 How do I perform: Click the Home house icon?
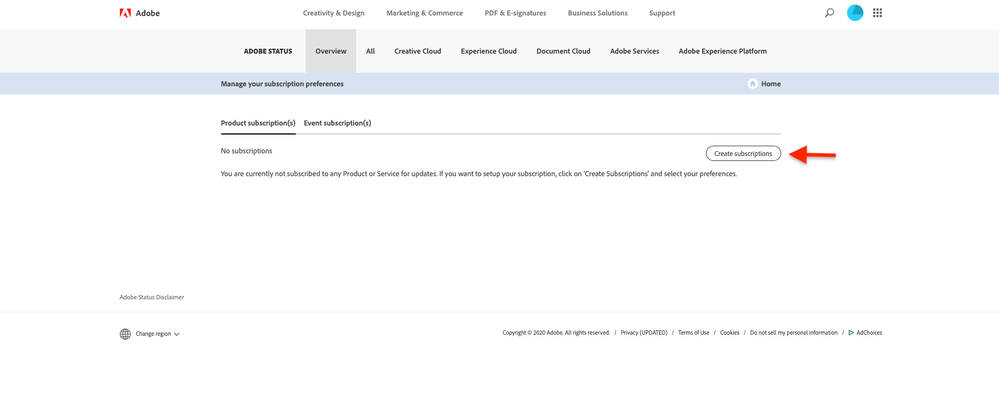(752, 84)
